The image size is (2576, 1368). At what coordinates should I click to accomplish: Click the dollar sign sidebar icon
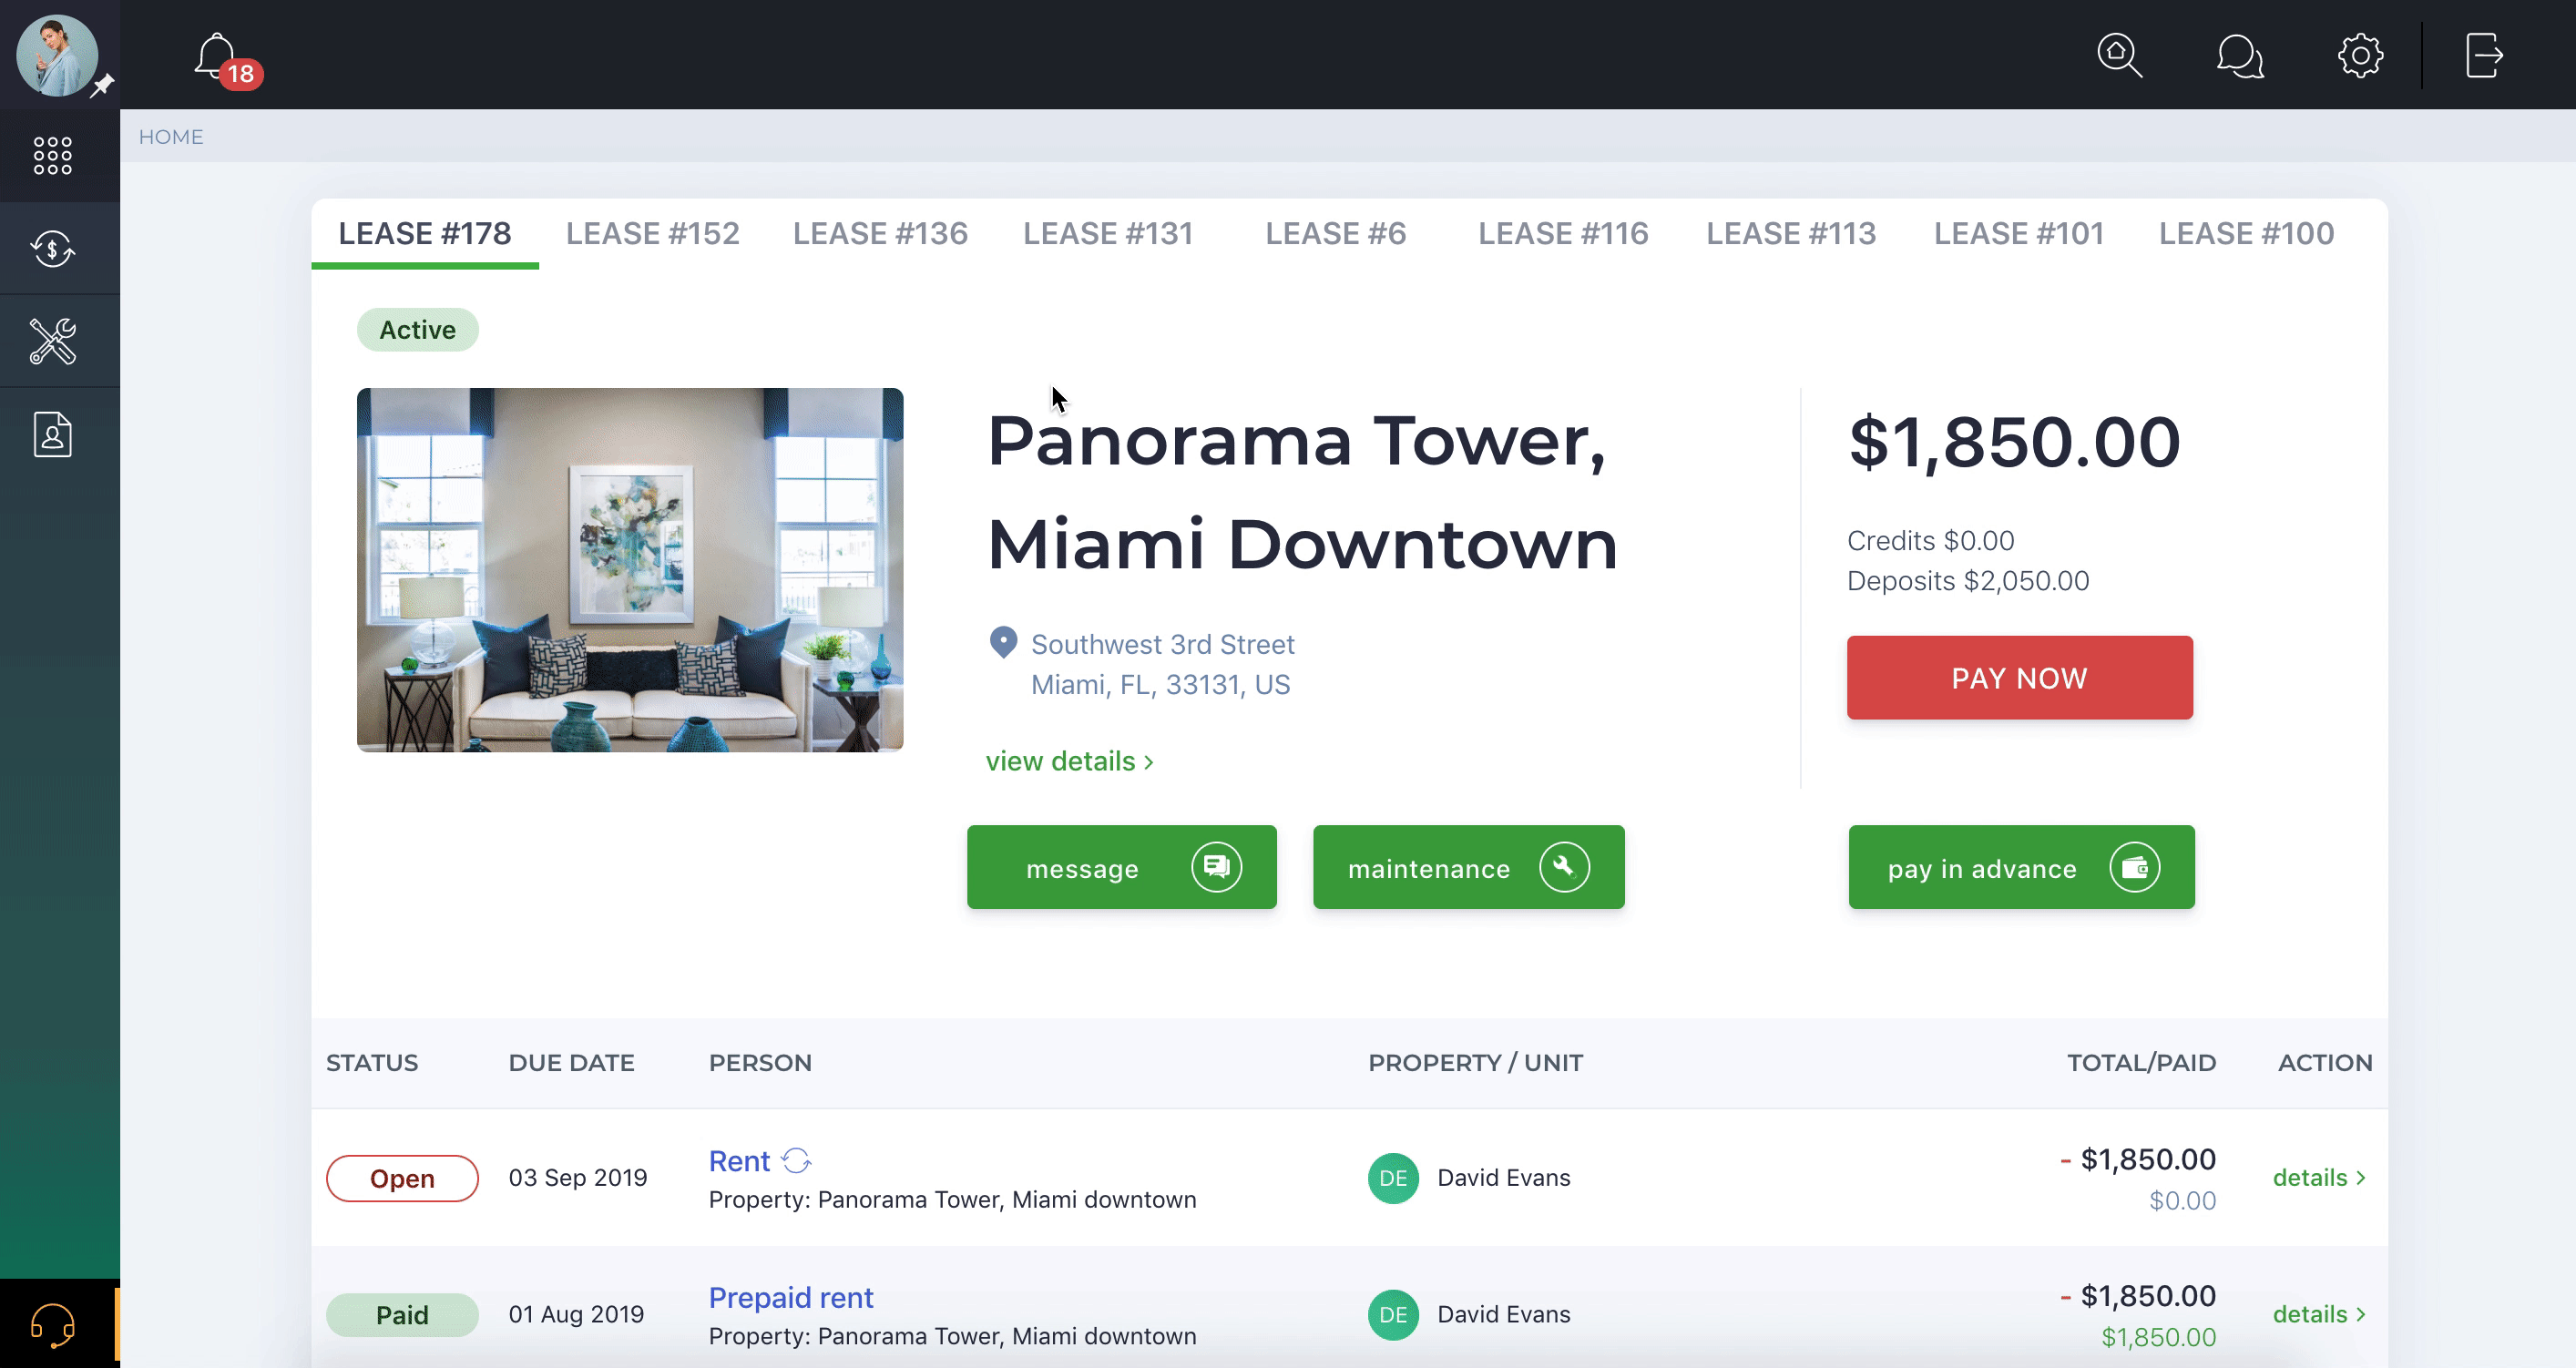tap(53, 247)
